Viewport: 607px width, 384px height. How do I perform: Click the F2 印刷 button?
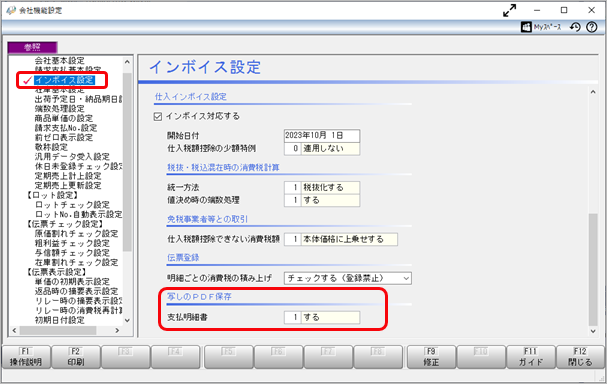(x=76, y=357)
